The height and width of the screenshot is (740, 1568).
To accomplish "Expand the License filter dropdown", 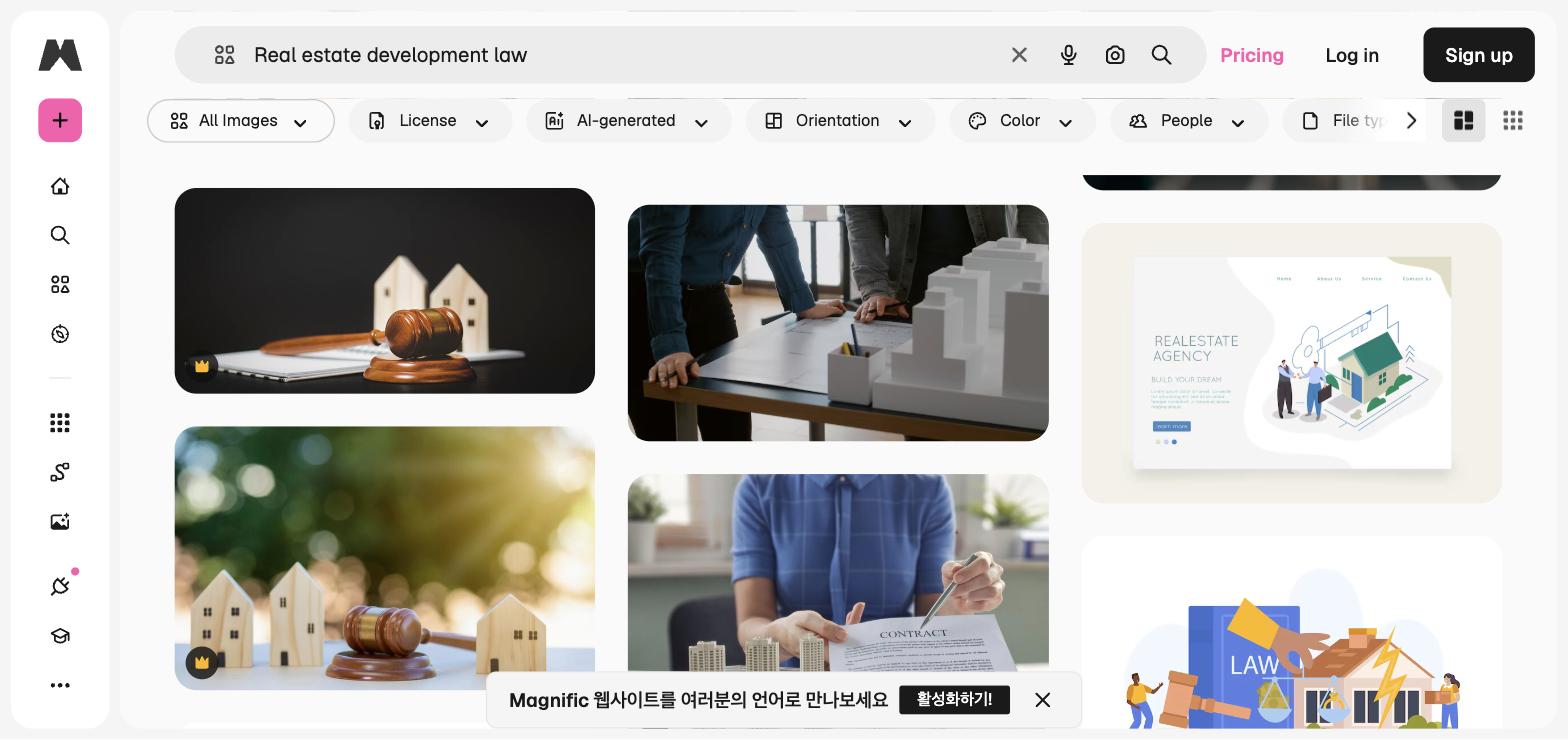I will pyautogui.click(x=430, y=121).
